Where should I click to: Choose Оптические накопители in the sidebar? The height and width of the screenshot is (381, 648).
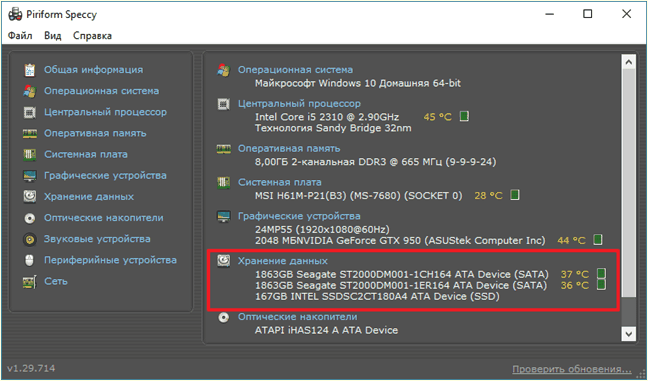104,218
